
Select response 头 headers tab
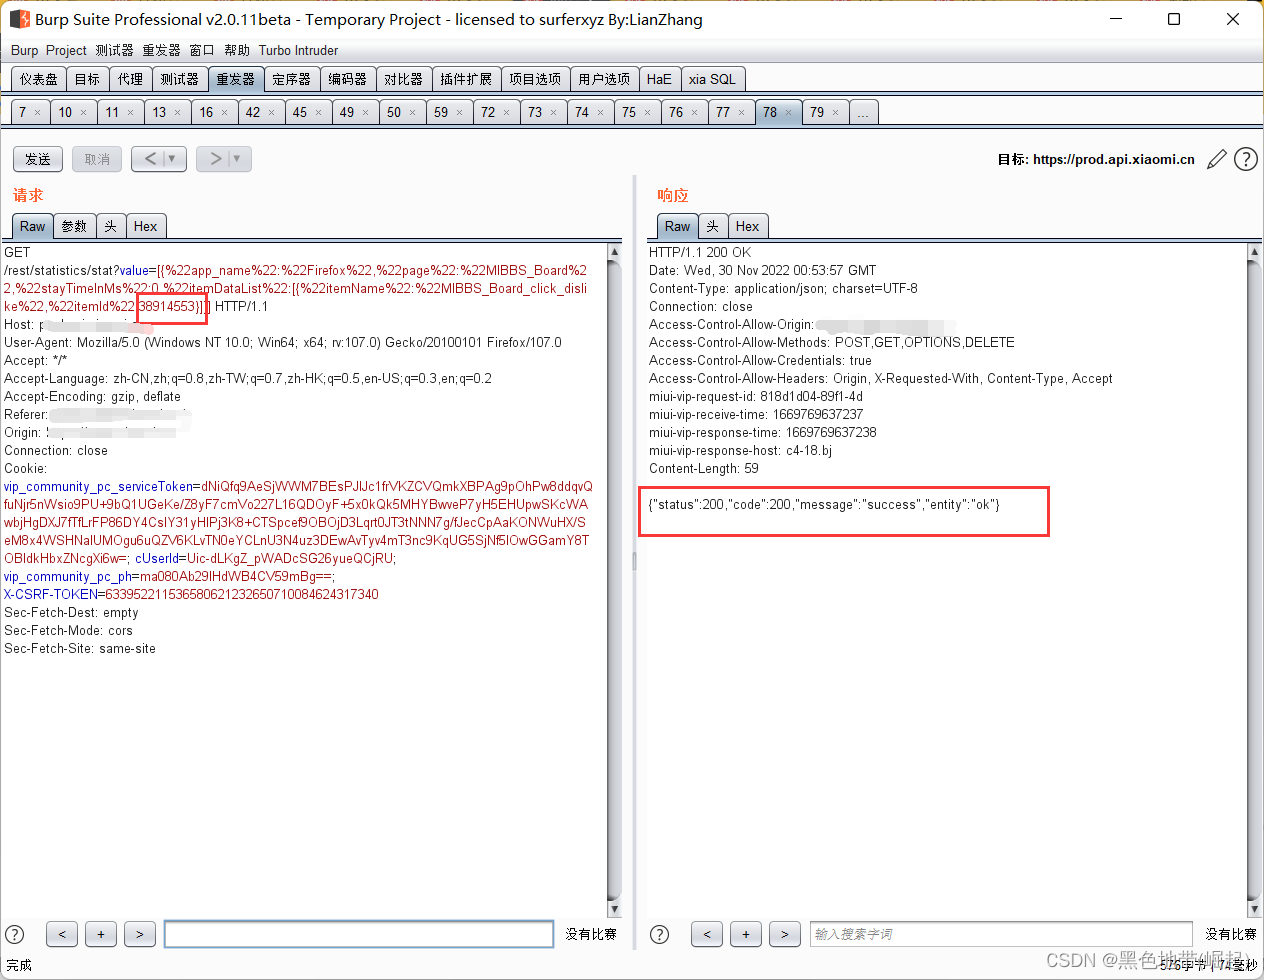coord(713,226)
